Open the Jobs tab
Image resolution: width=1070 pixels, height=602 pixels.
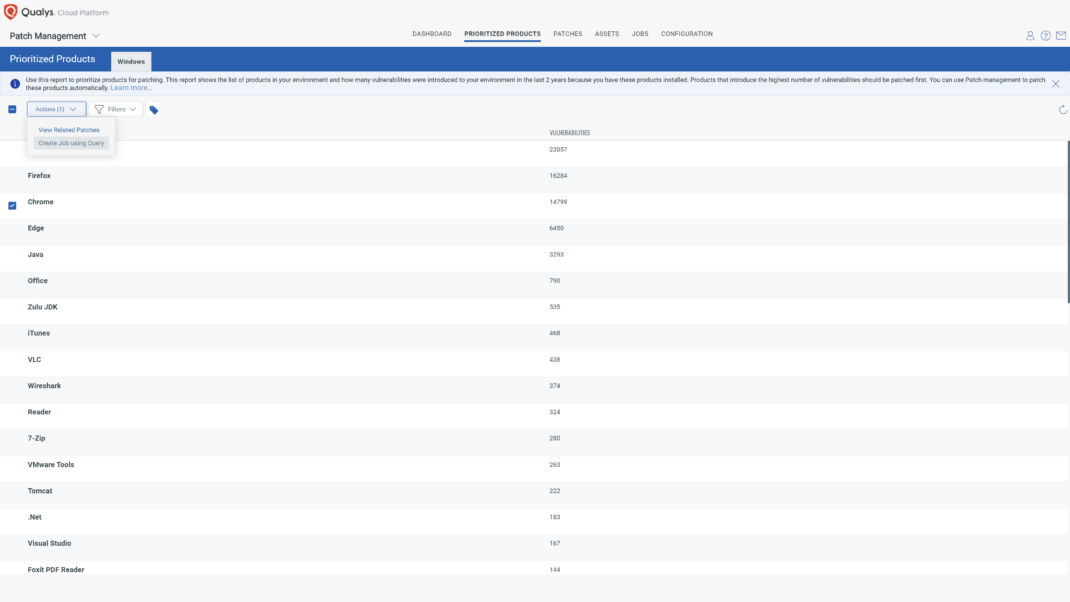(639, 33)
